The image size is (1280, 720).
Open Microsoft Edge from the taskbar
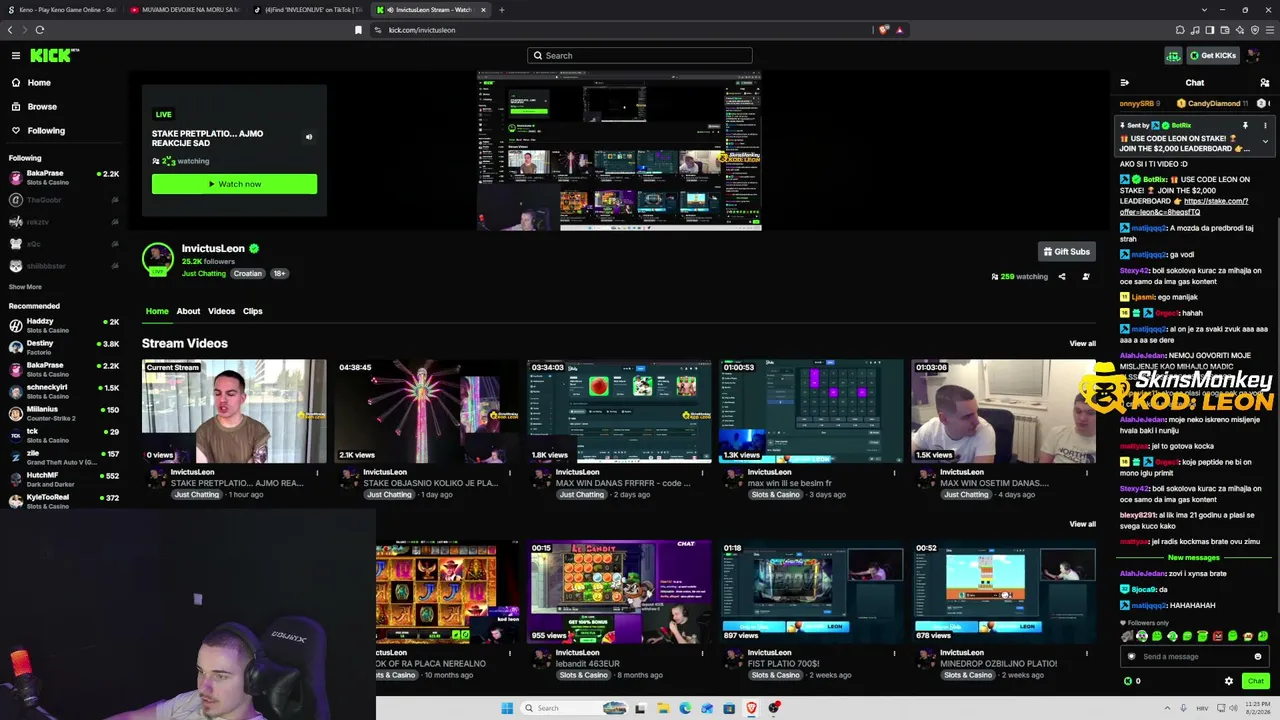(x=685, y=708)
